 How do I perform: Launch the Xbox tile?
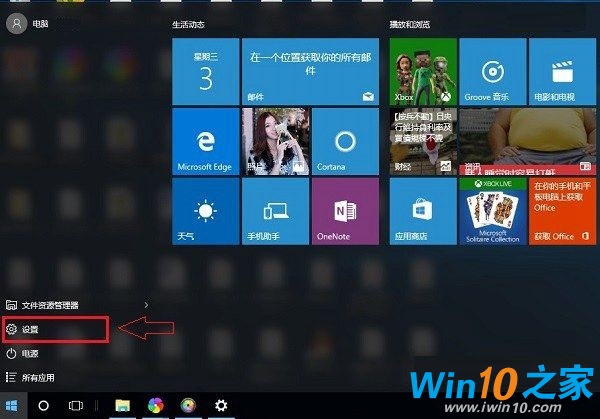coord(423,72)
